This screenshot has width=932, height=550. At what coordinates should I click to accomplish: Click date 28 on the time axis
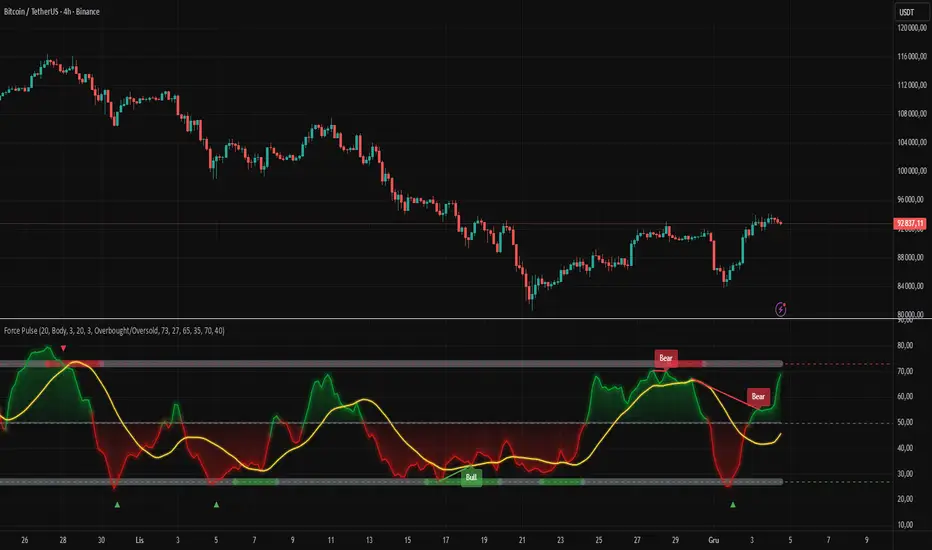63,540
